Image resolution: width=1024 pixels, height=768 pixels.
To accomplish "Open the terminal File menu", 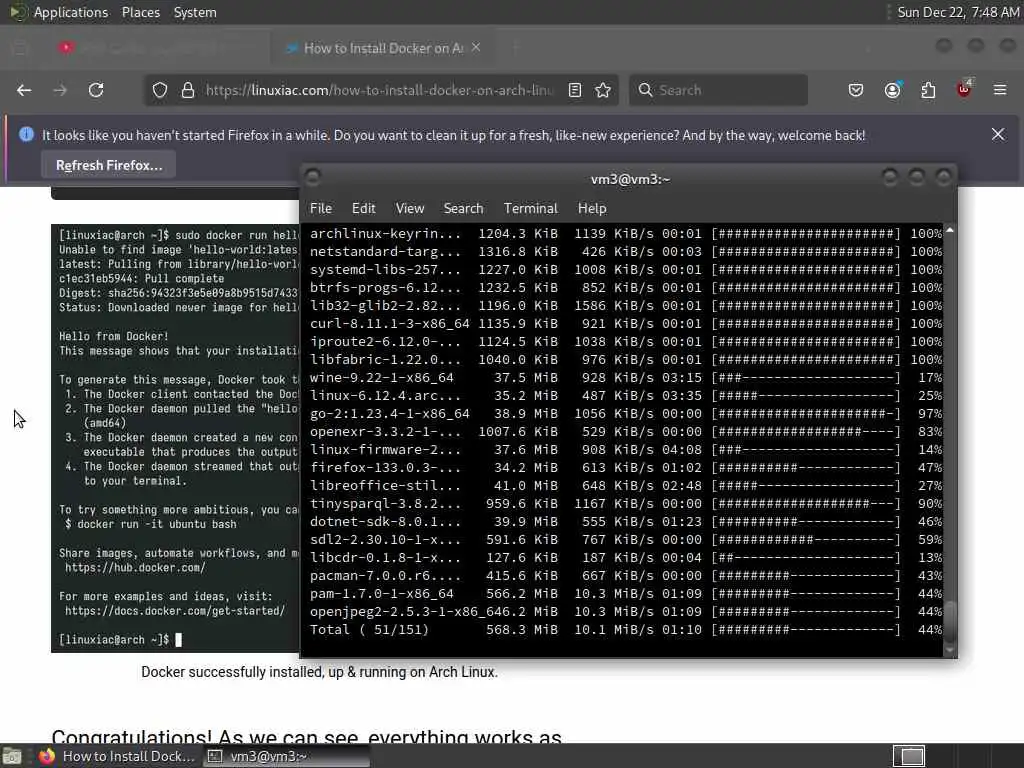I will coord(321,208).
